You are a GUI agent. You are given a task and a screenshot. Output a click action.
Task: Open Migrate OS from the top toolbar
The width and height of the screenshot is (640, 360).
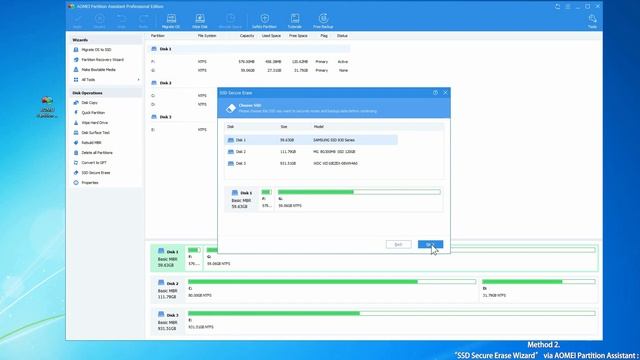[171, 21]
